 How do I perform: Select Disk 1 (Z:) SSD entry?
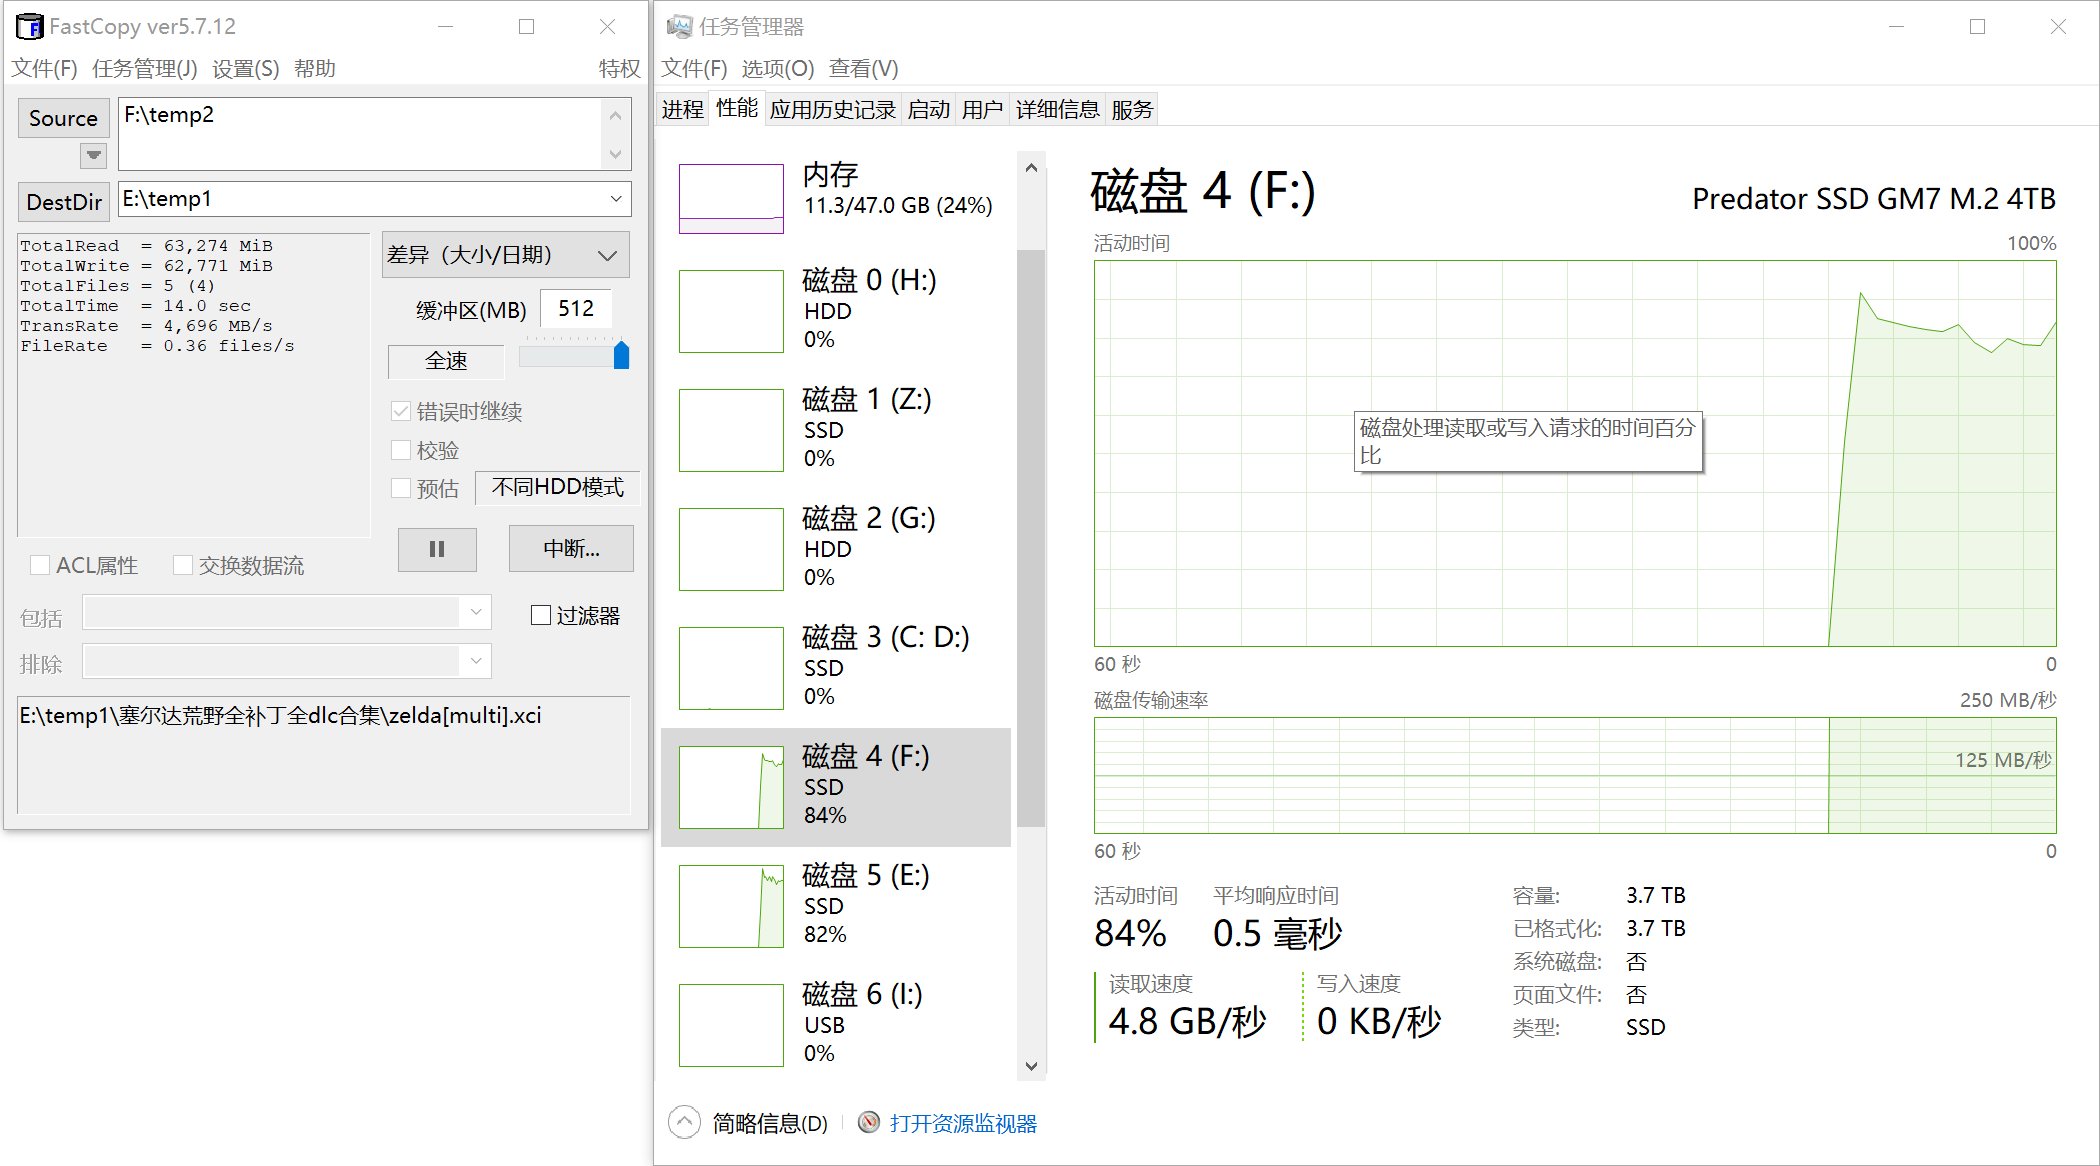coord(836,429)
